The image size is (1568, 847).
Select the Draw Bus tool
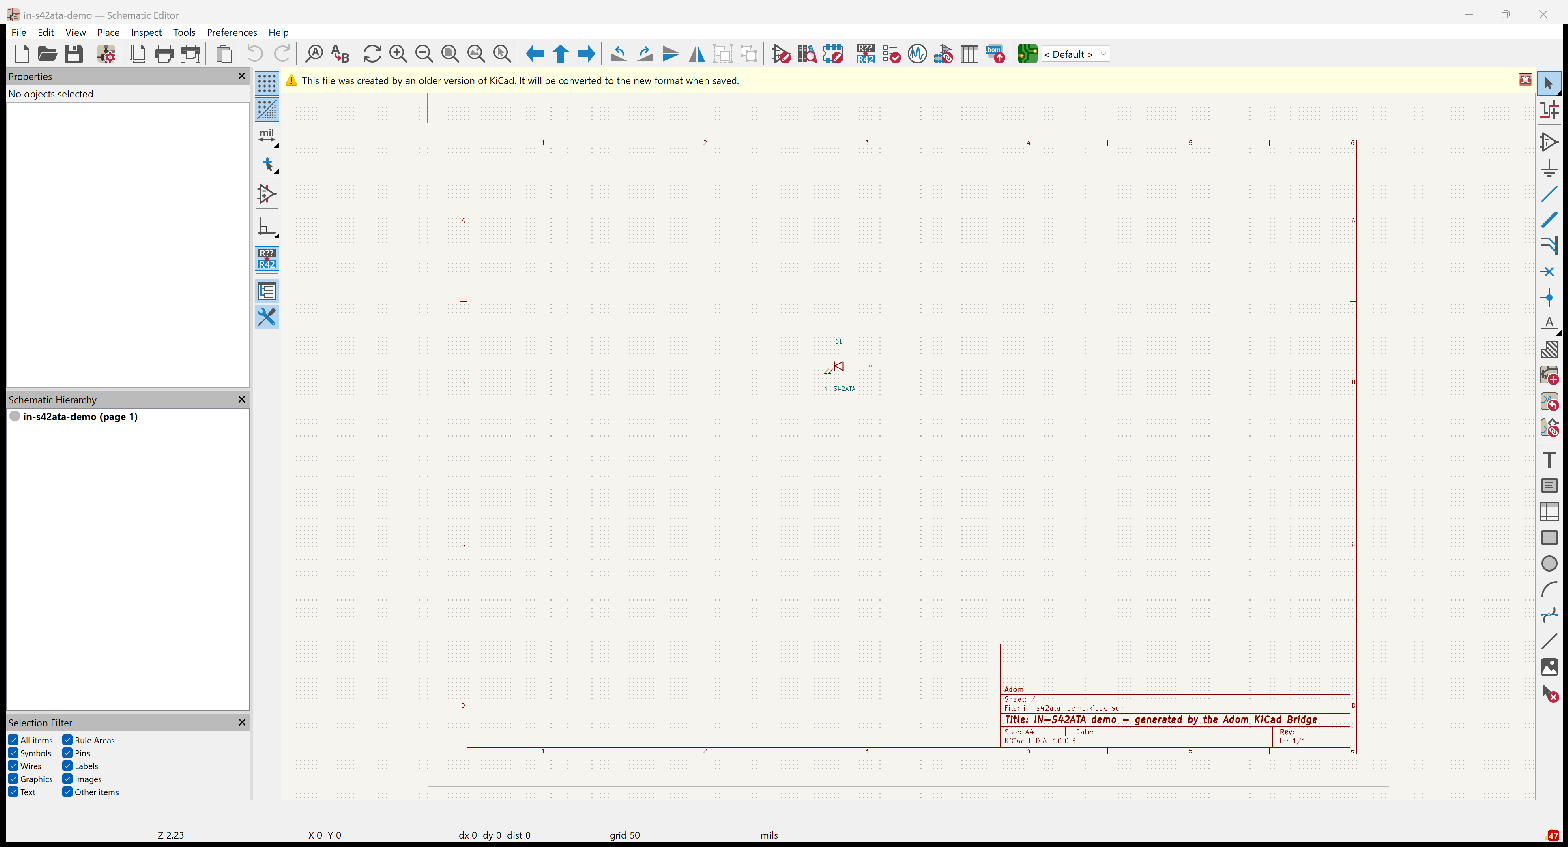(1549, 220)
